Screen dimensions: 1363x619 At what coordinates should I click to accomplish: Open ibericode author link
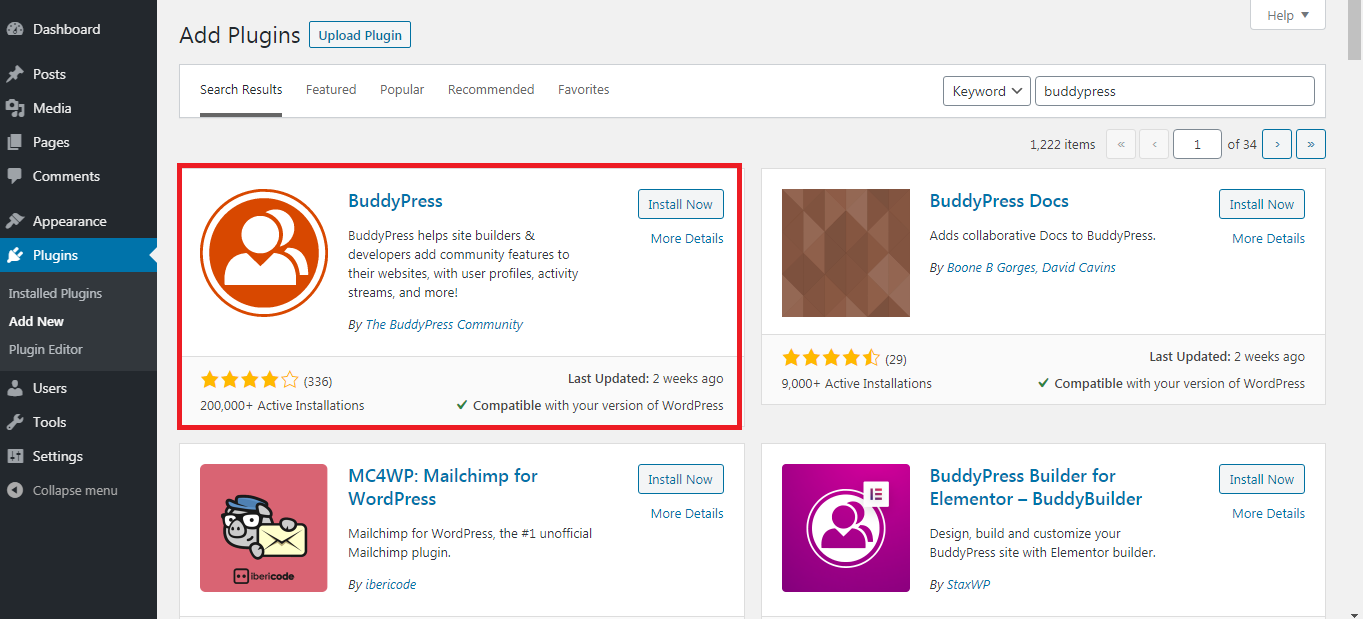tap(391, 584)
